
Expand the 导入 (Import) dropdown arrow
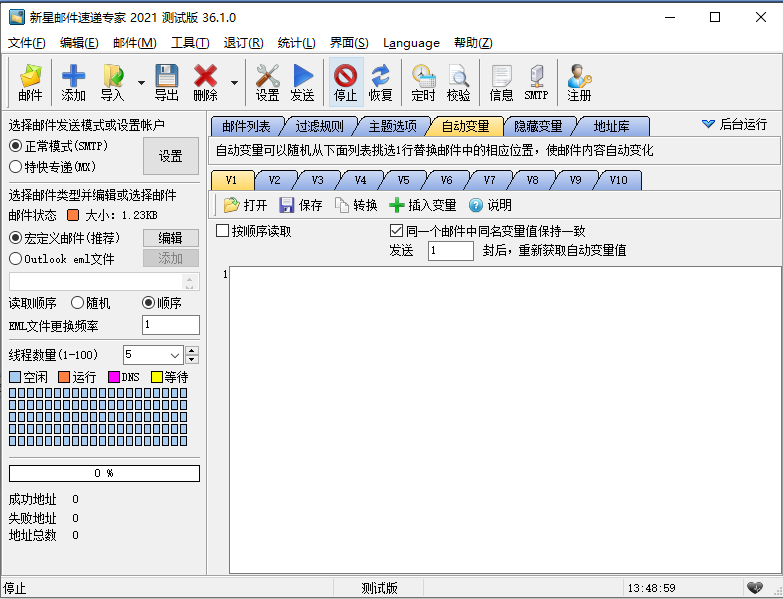pos(141,83)
